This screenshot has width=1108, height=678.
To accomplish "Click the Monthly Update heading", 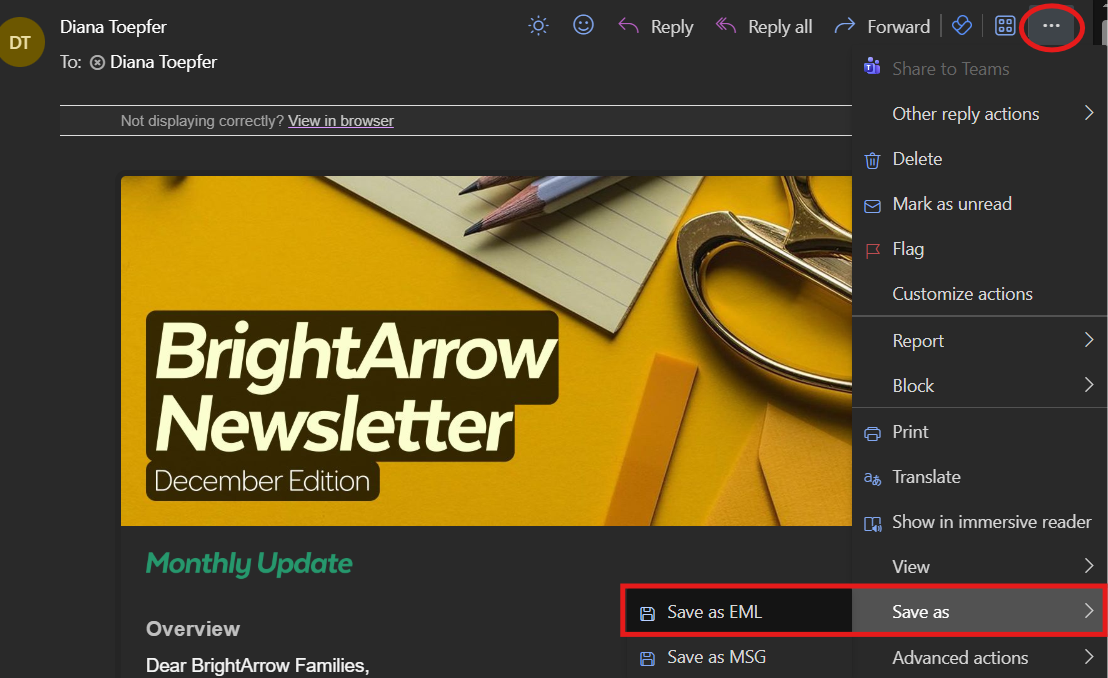I will 249,564.
